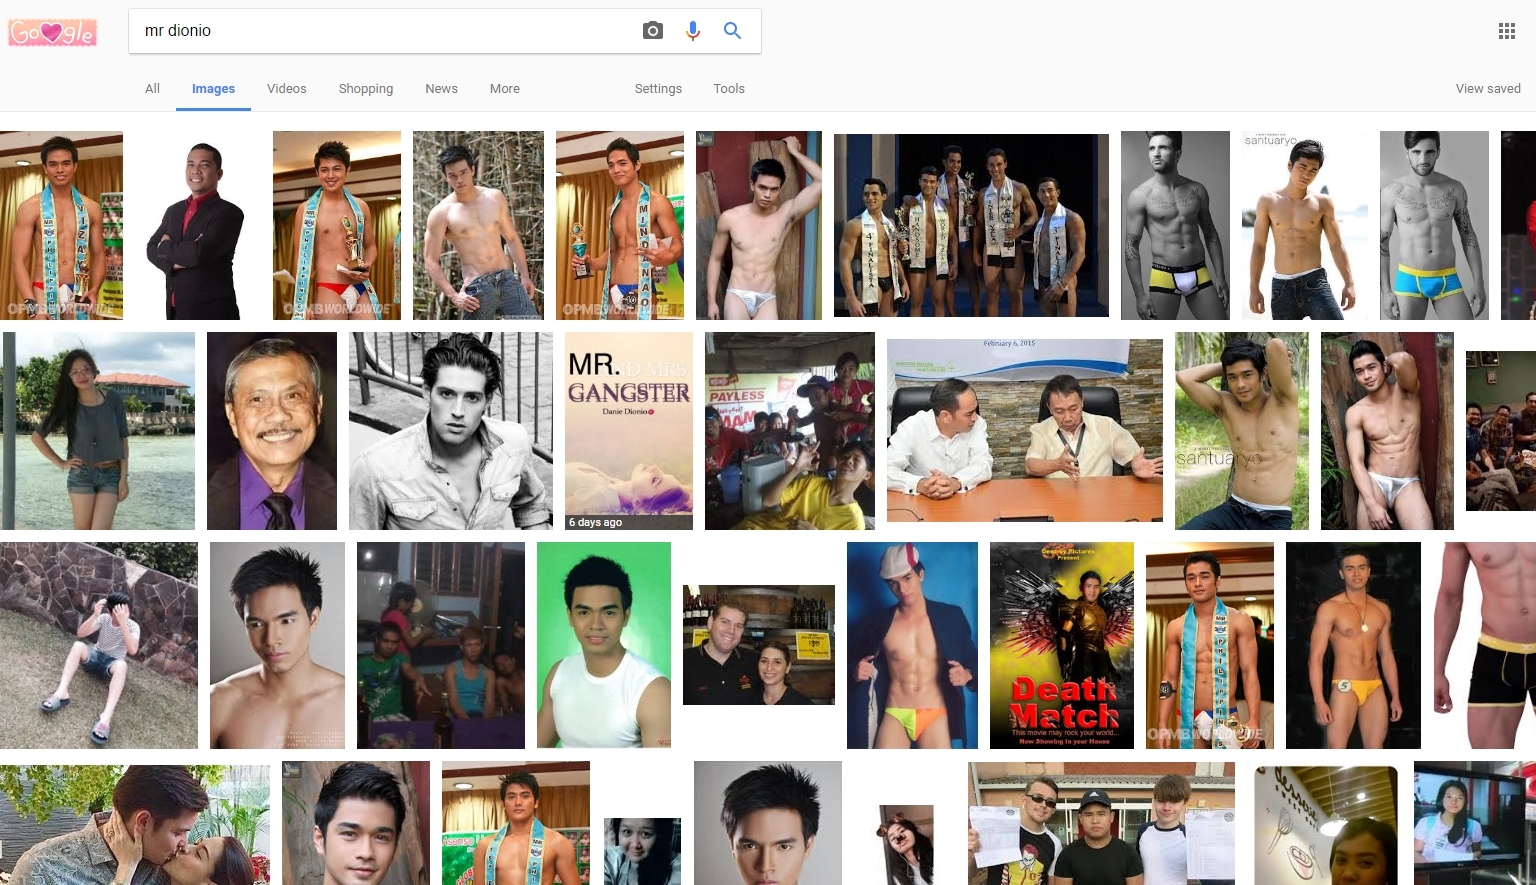Open the Google apps grid

[x=1507, y=31]
